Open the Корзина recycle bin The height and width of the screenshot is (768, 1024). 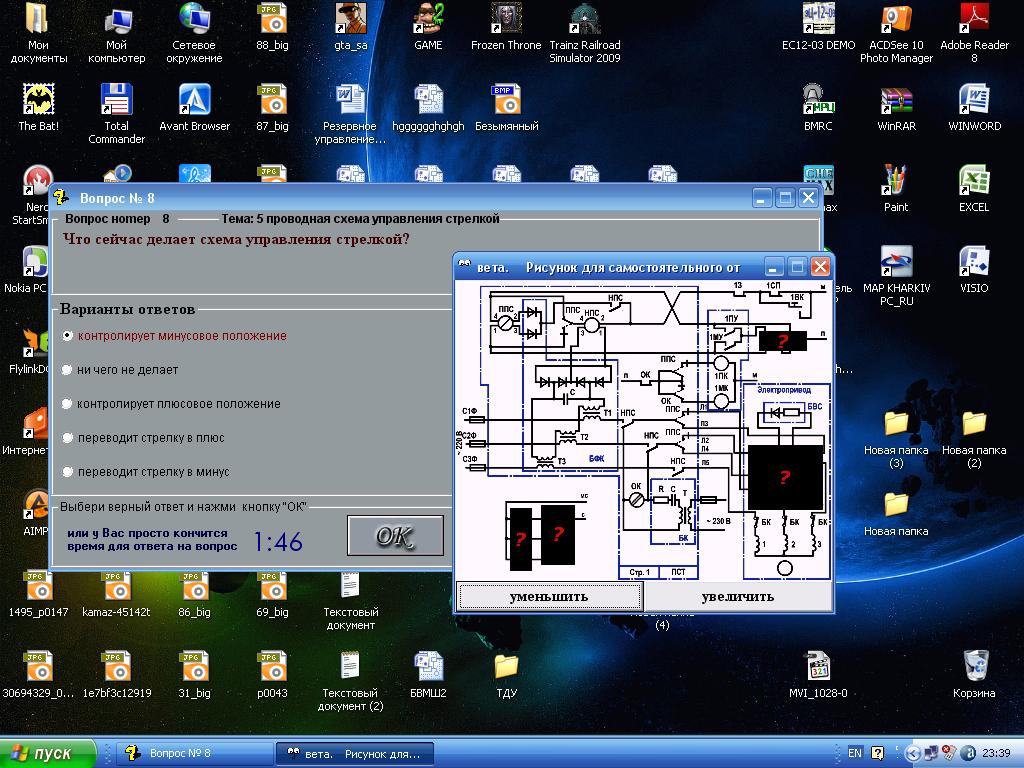974,666
